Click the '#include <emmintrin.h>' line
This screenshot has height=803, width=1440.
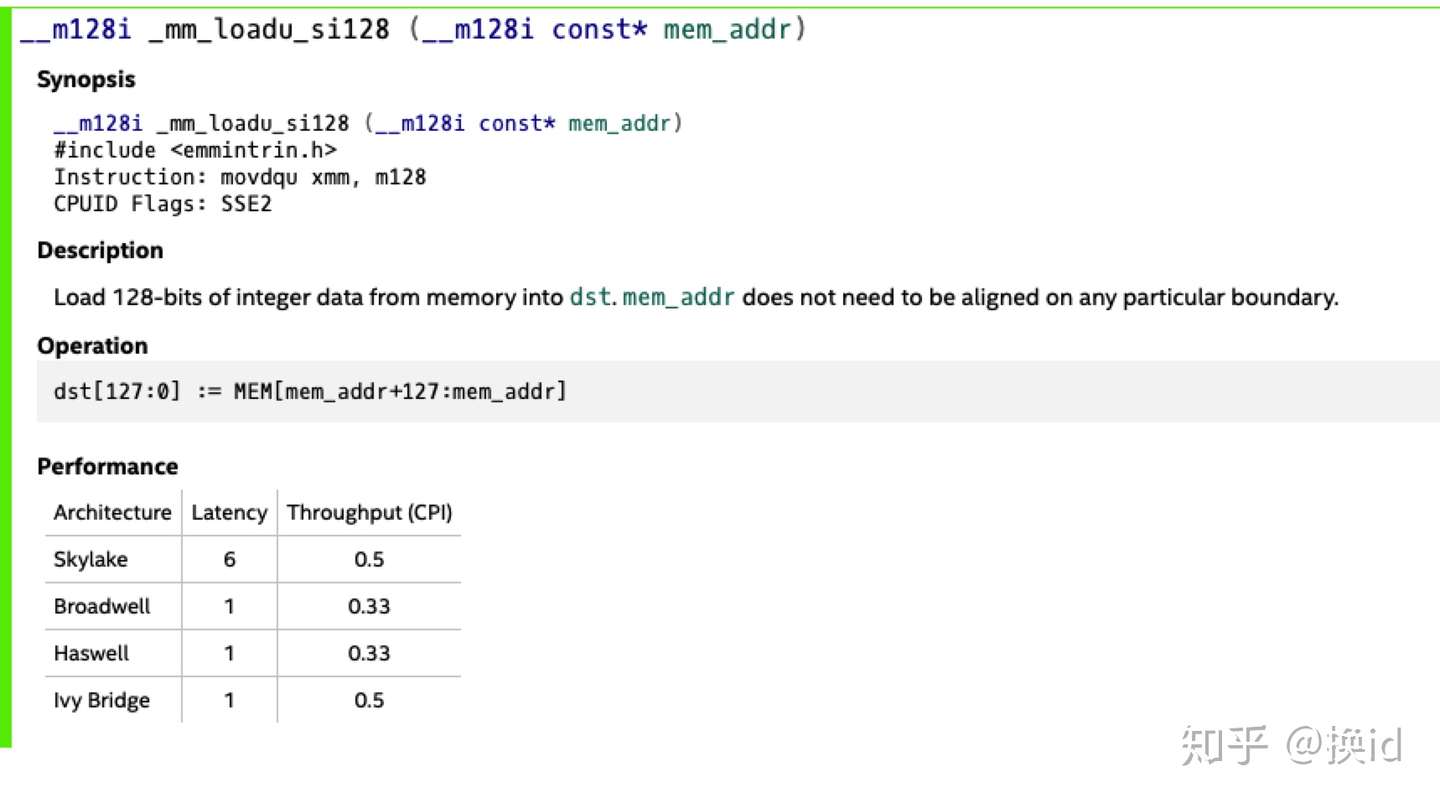coord(195,150)
